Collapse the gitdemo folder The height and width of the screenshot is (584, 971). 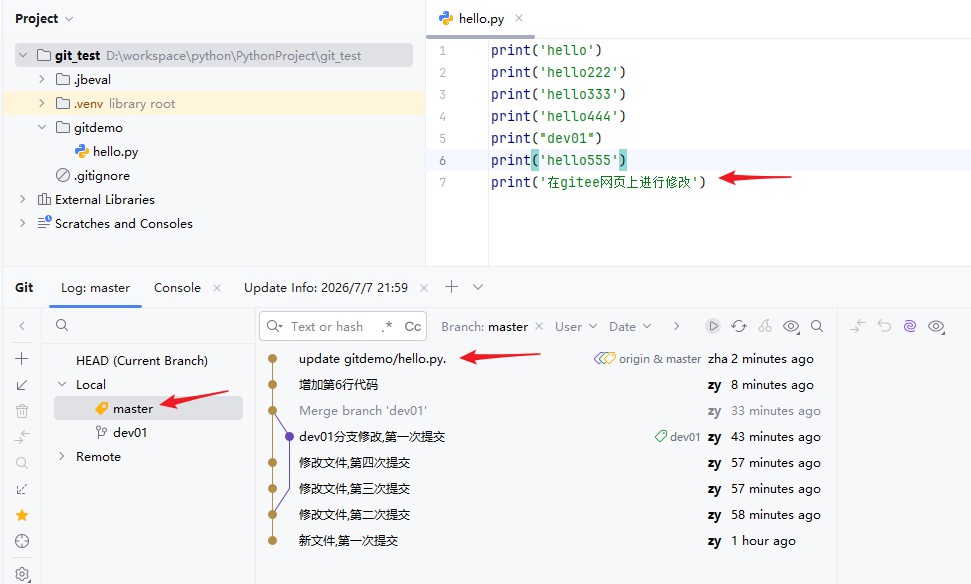pos(42,128)
